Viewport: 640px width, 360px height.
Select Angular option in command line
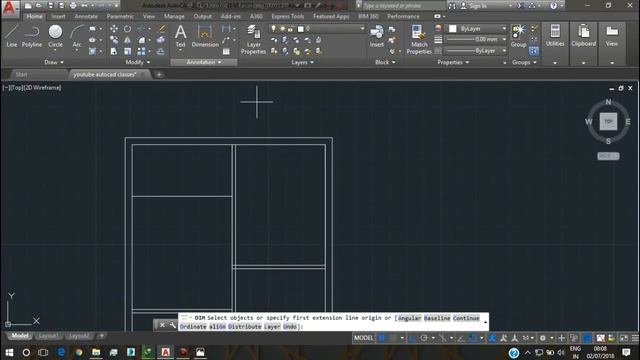[x=409, y=318]
